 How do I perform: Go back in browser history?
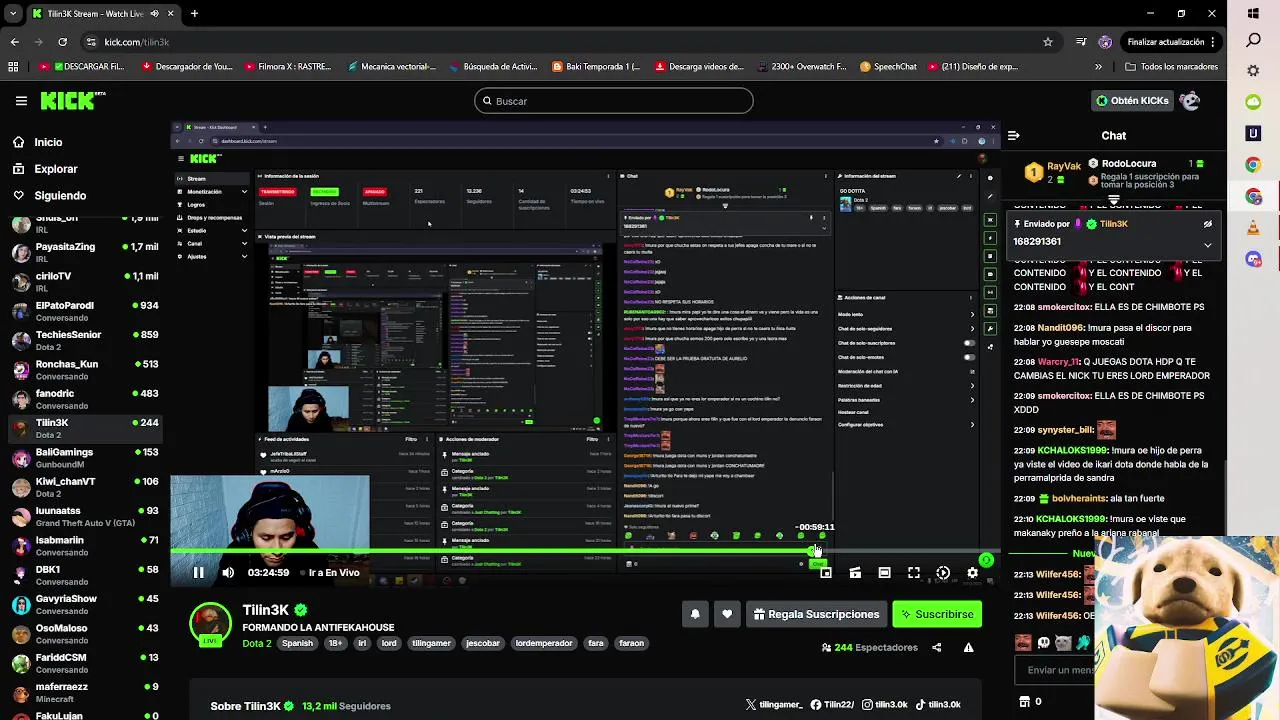pyautogui.click(x=14, y=42)
